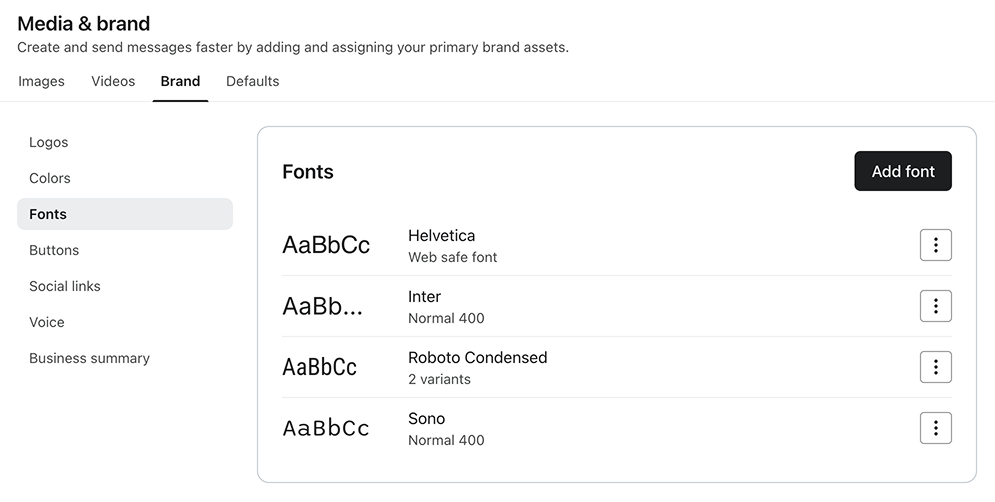Open the Helvetica font options menu
The width and height of the screenshot is (995, 502).
935,245
